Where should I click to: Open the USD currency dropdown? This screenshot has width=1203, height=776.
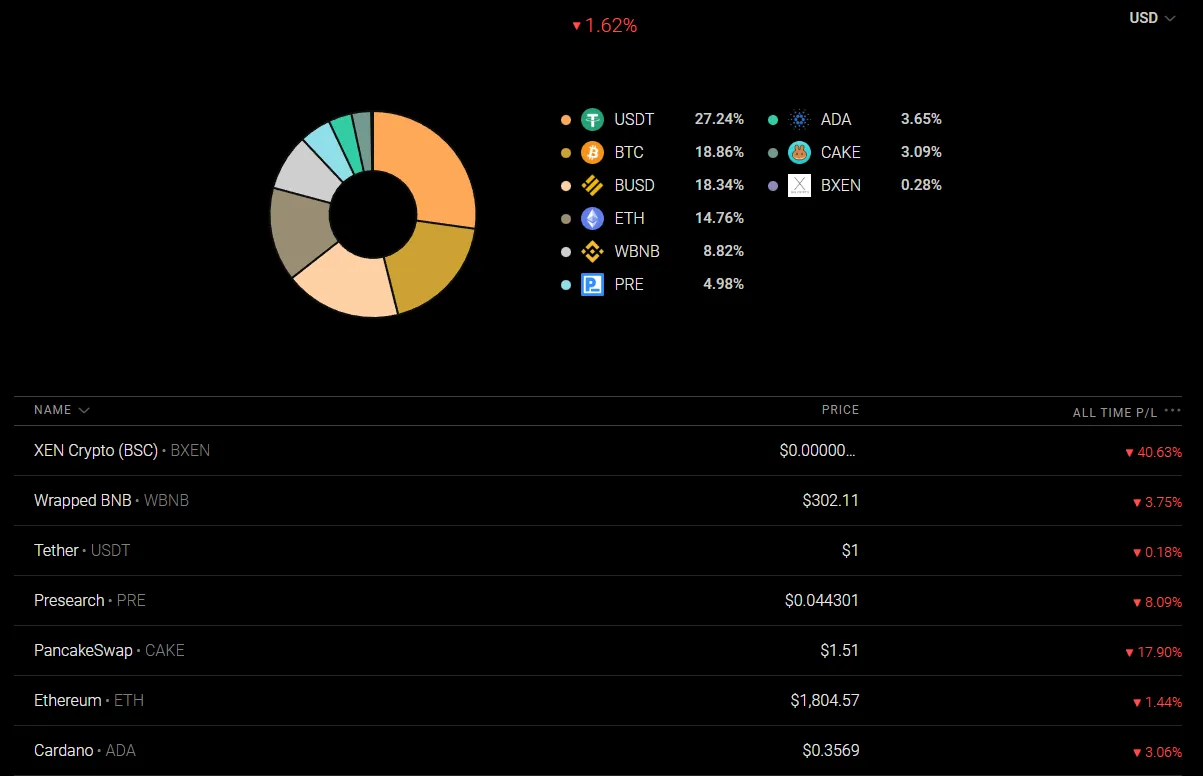tap(1153, 18)
